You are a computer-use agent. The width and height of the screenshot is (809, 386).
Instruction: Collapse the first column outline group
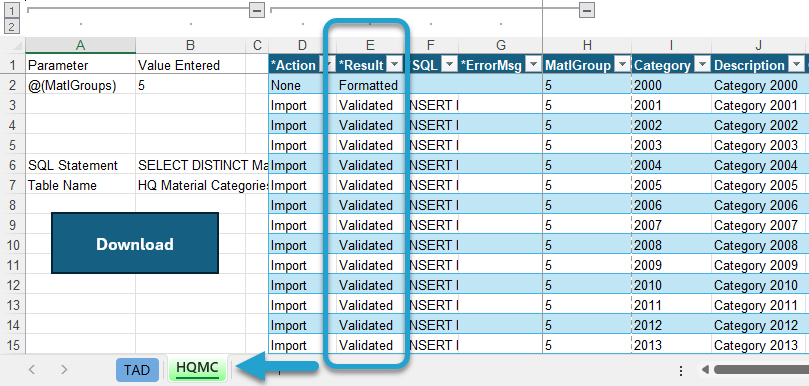click(257, 10)
